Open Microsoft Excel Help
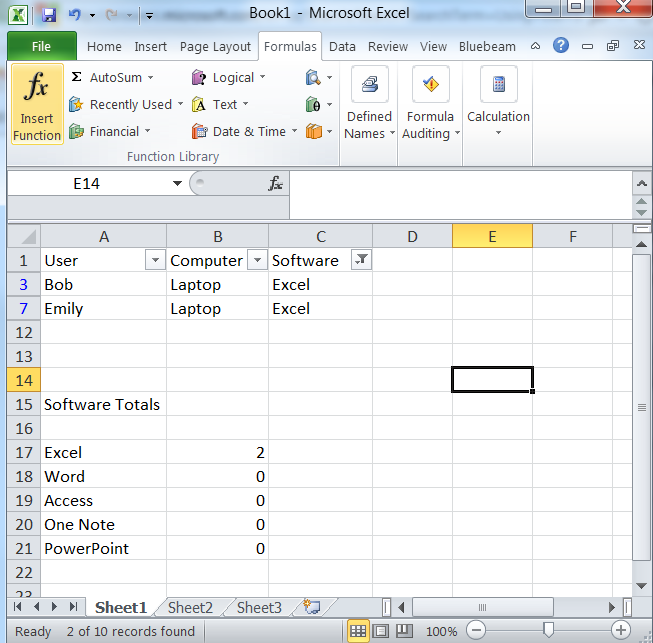The height and width of the screenshot is (643, 653). [561, 45]
